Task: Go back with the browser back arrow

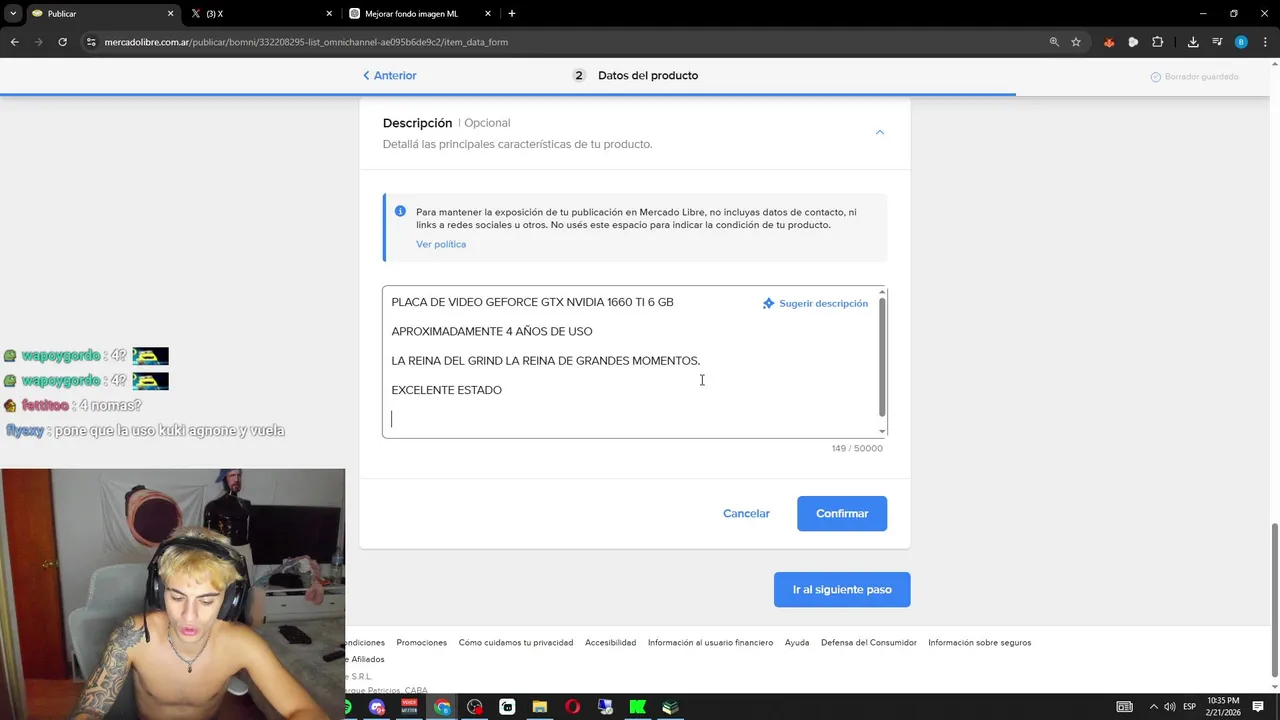Action: (x=14, y=42)
